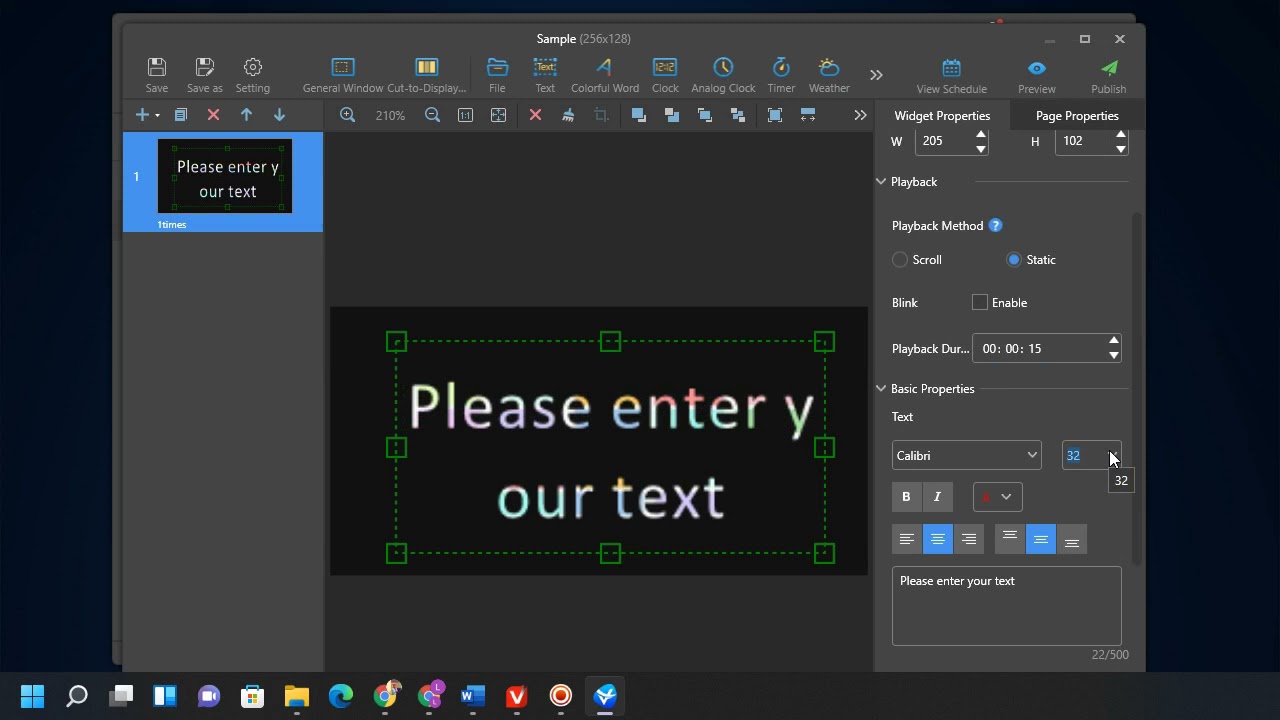Insert a Weather widget

829,75
